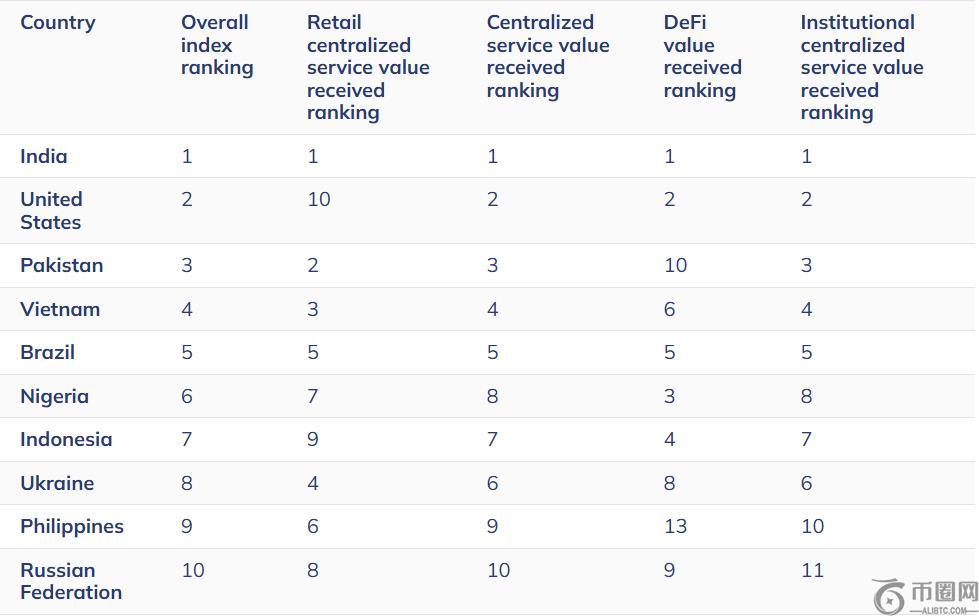Screen dimensions: 979x616
Task: Click the Retail centralized service value header
Action: tap(367, 67)
